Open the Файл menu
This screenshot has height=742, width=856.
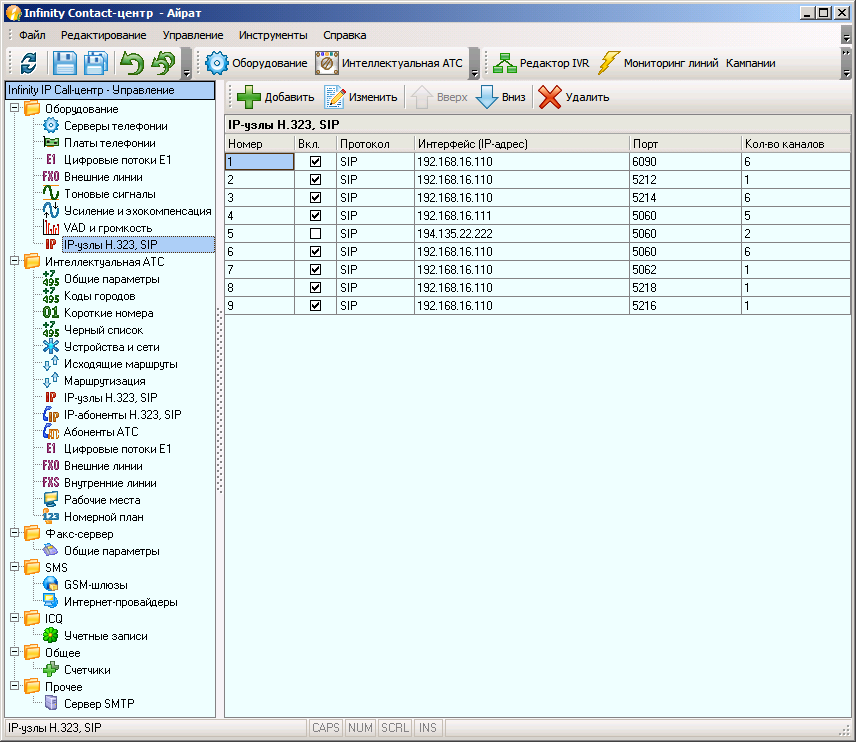tap(32, 35)
